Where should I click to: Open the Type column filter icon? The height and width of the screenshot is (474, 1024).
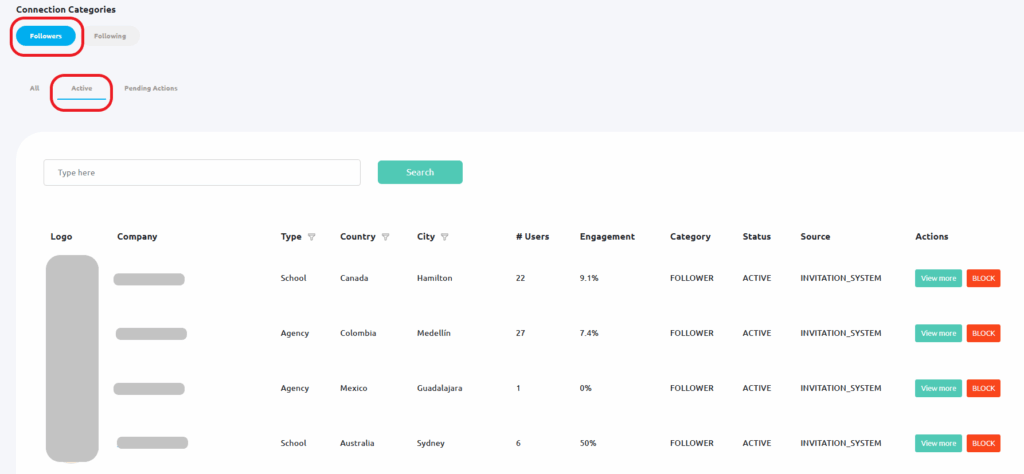click(312, 237)
